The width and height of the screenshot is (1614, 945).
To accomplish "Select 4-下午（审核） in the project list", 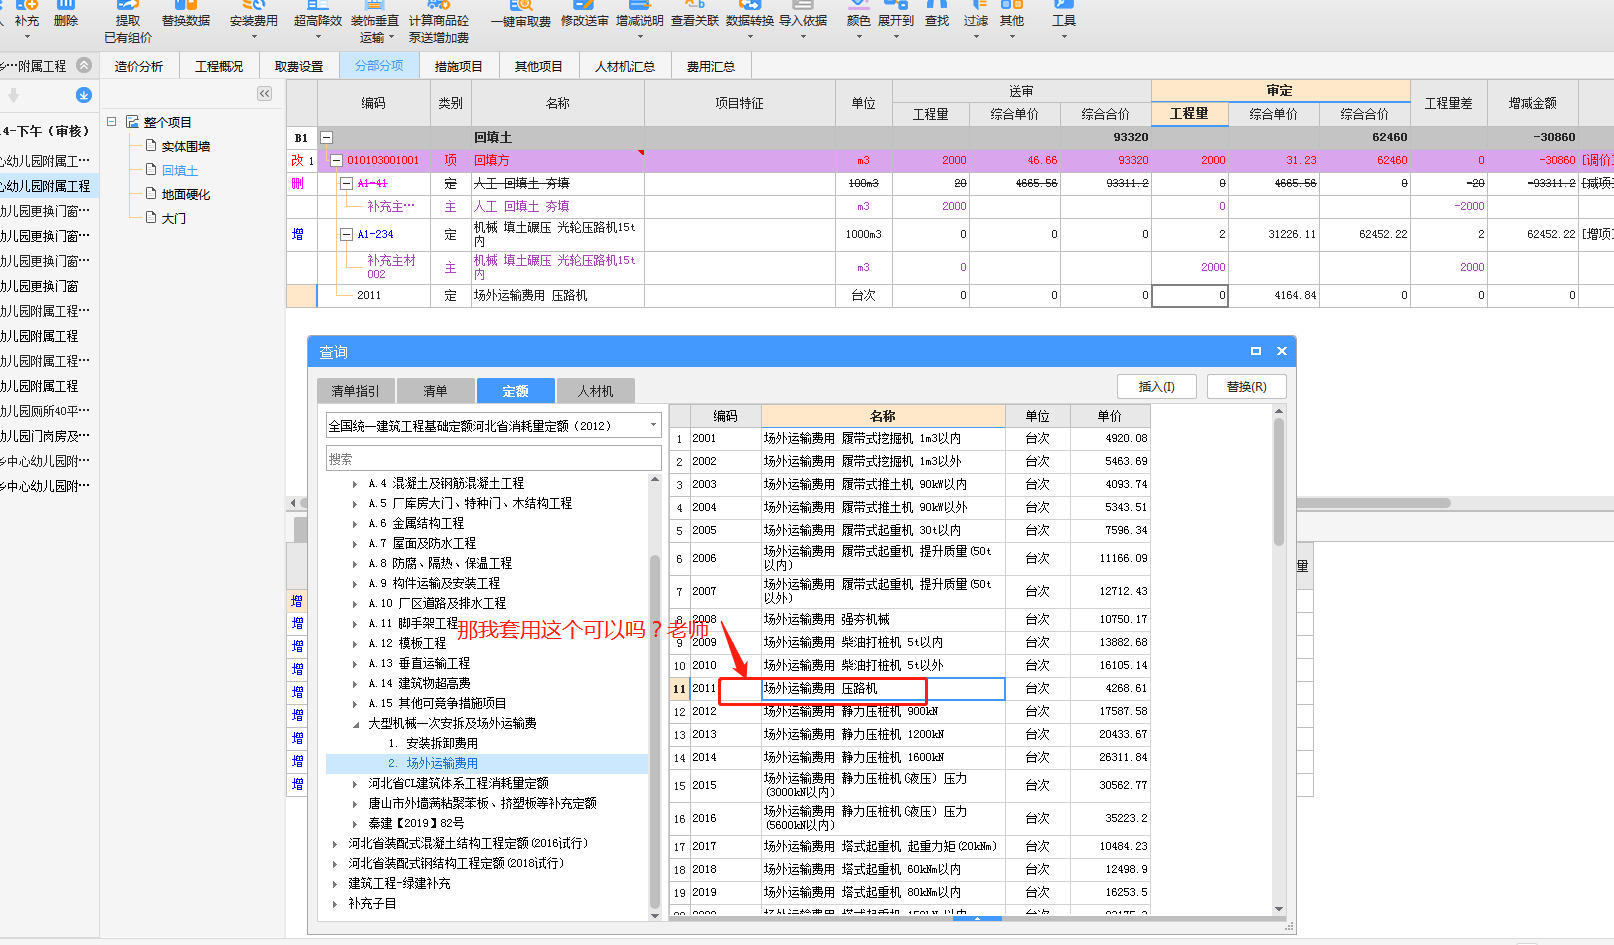I will click(47, 131).
